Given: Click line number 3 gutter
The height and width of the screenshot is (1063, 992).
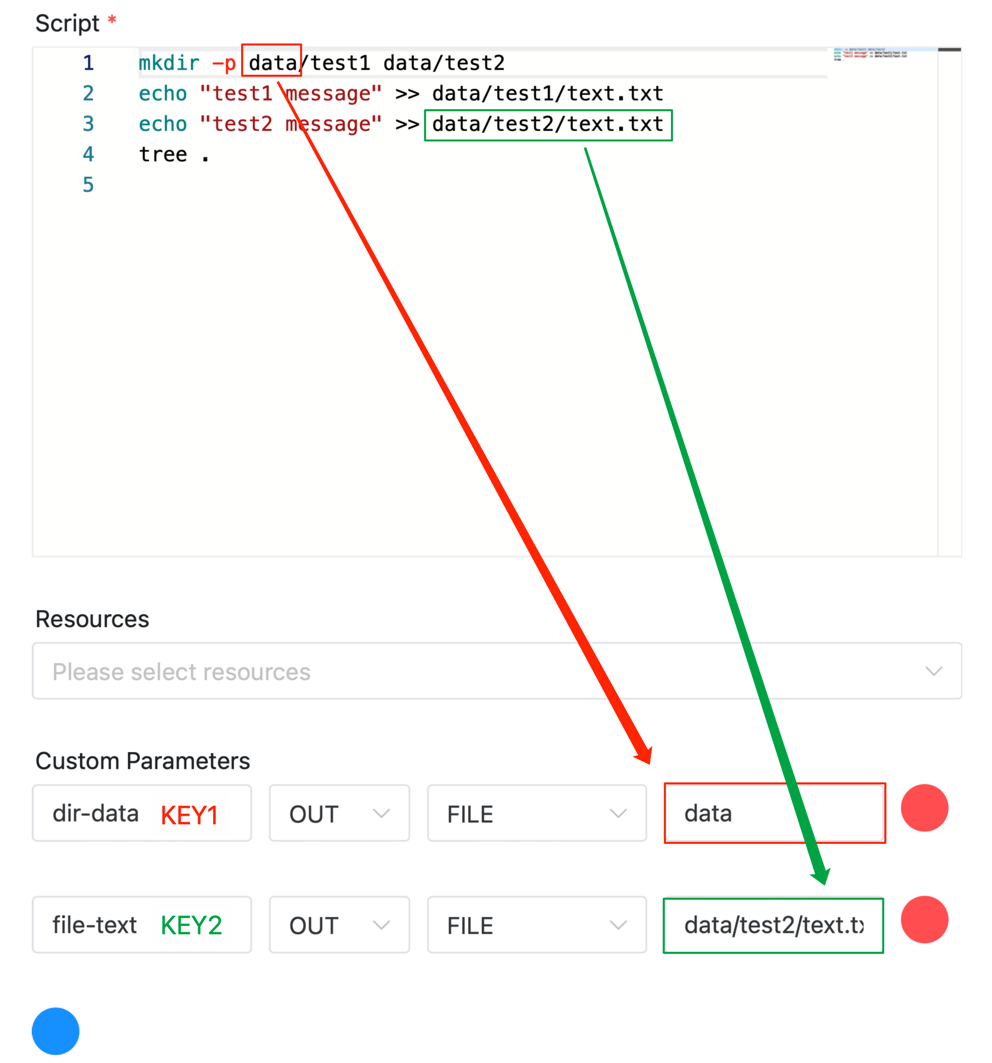Looking at the screenshot, I should (x=88, y=124).
